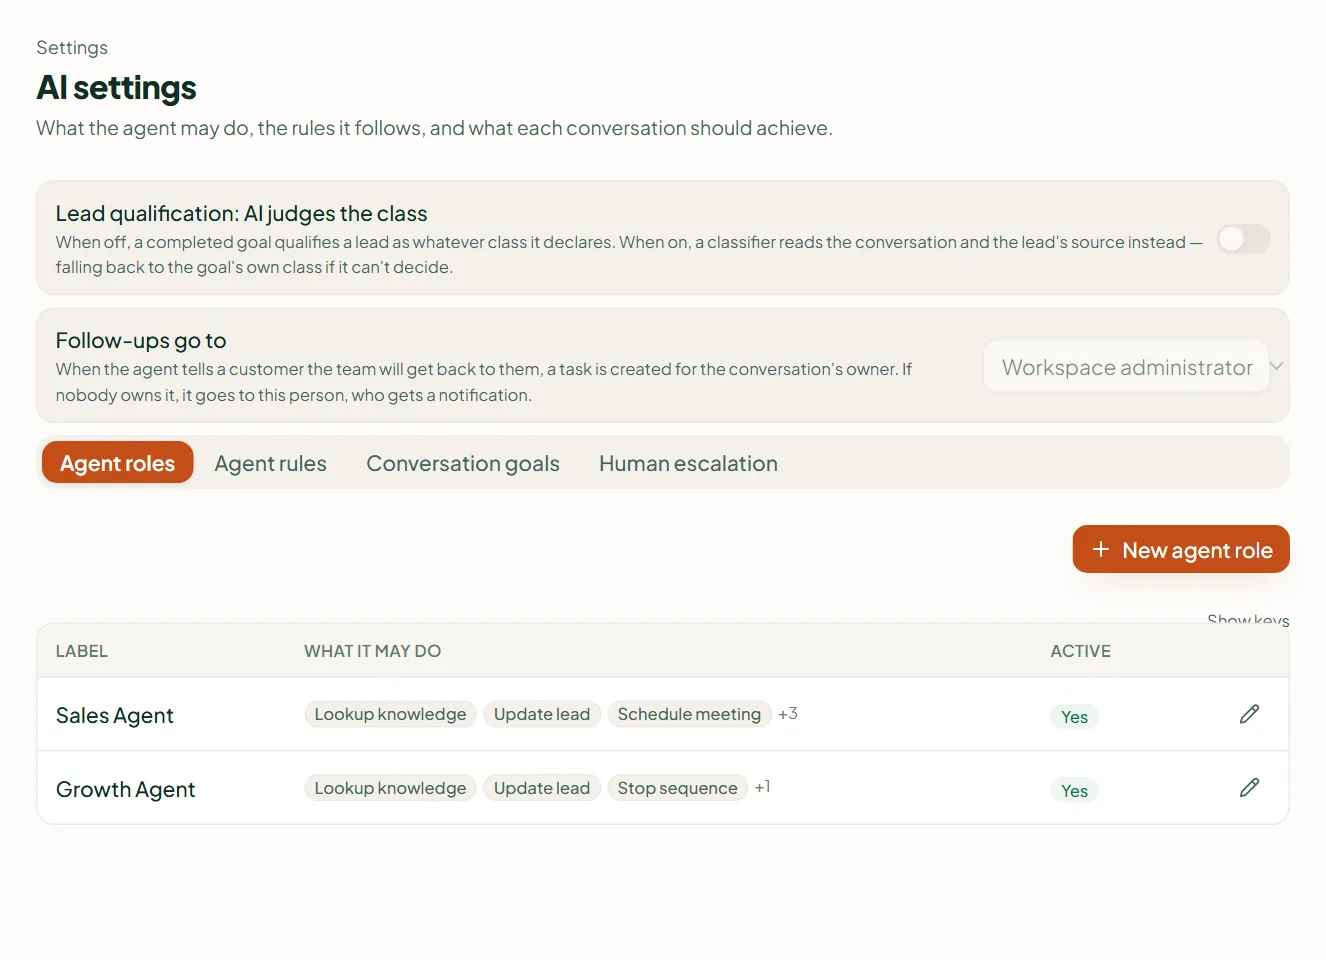Click the Yes badge for Sales Agent

coord(1075,717)
